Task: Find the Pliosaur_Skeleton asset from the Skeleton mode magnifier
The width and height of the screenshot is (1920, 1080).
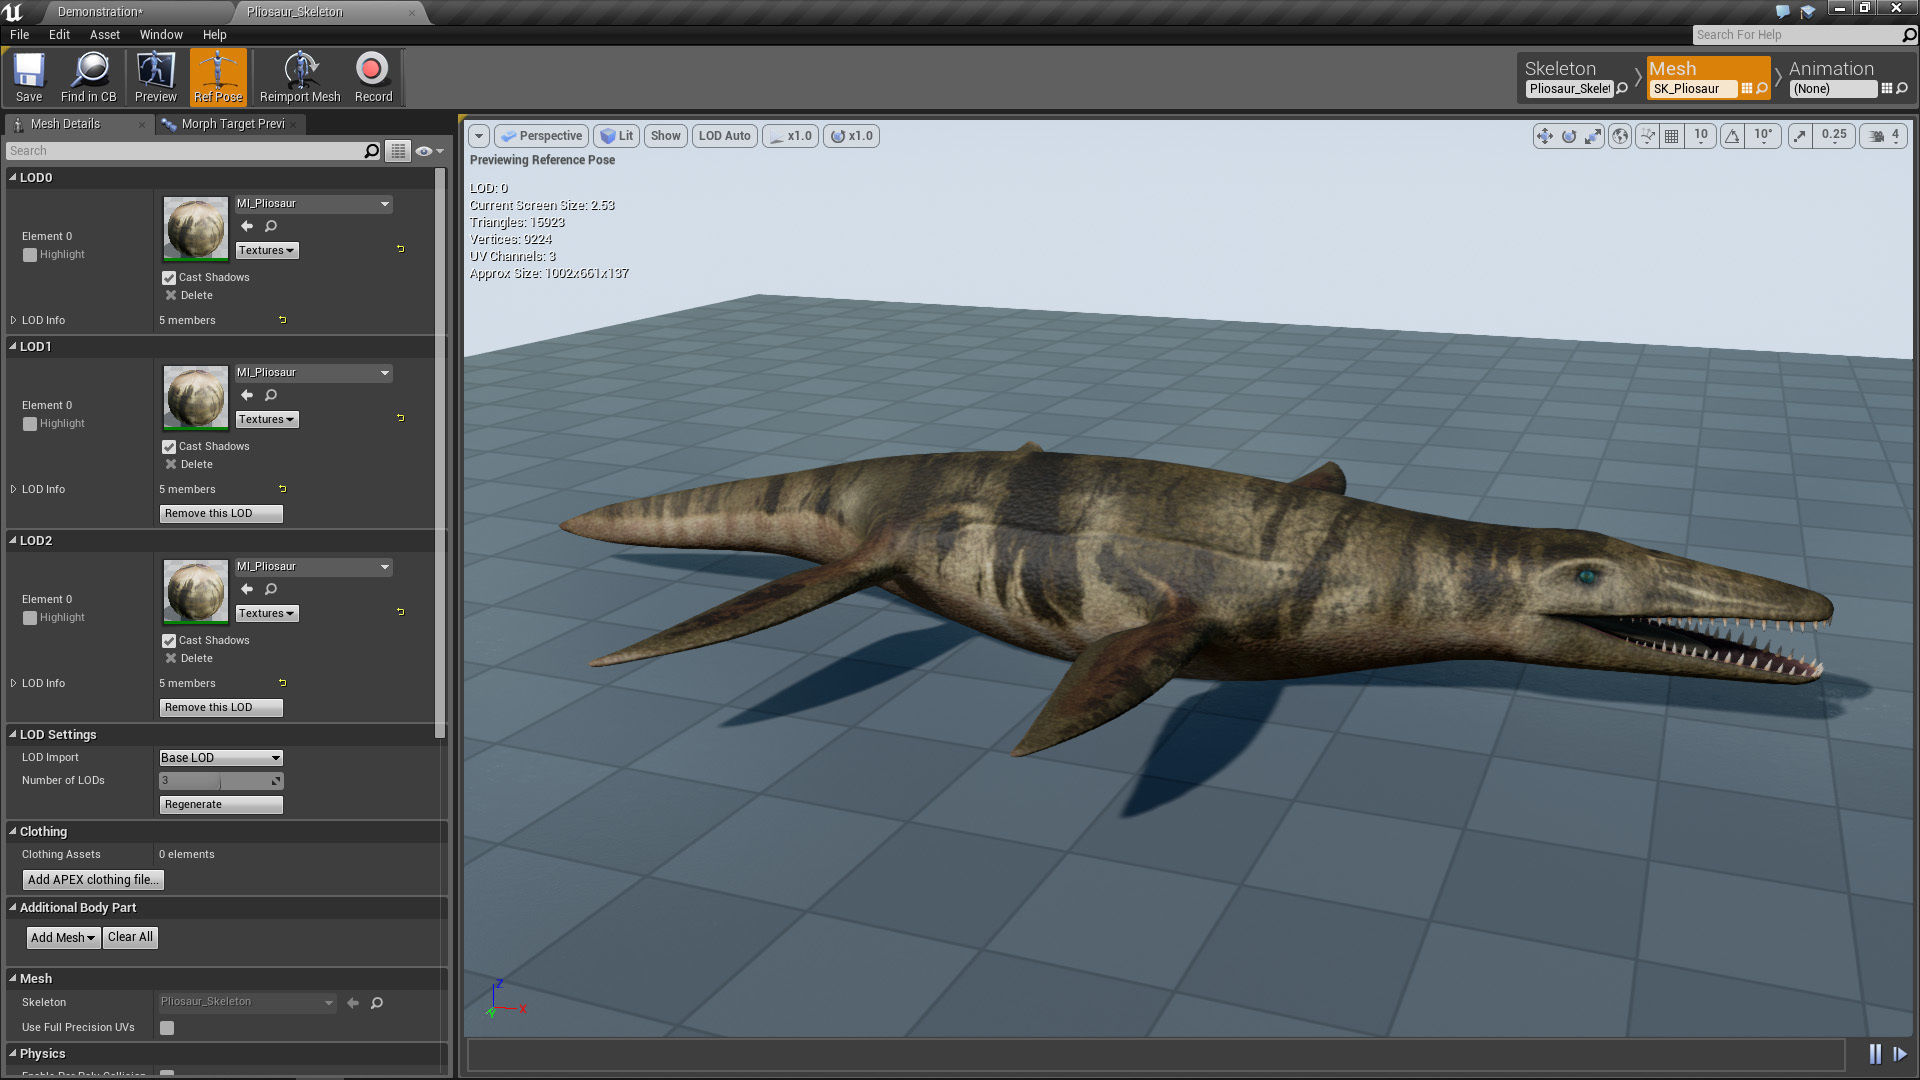Action: [1622, 89]
